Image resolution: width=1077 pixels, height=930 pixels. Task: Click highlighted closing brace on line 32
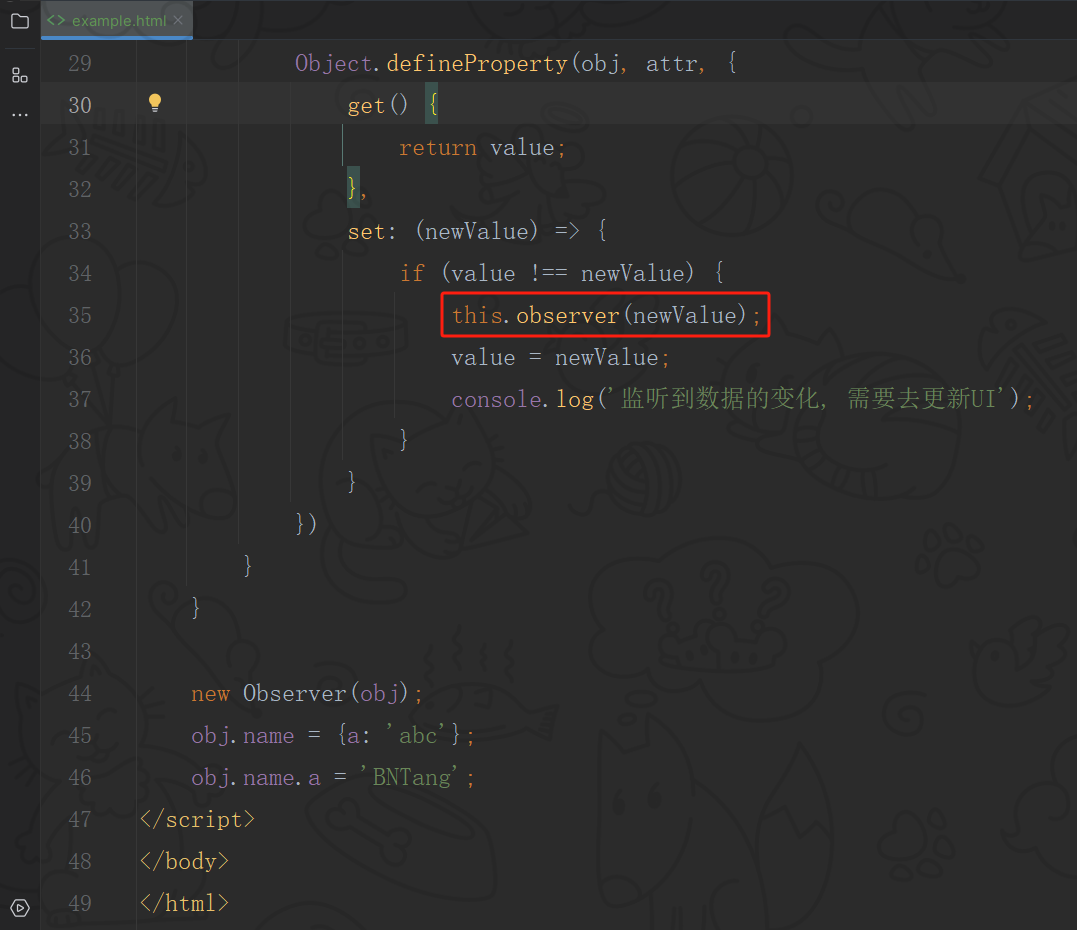353,188
